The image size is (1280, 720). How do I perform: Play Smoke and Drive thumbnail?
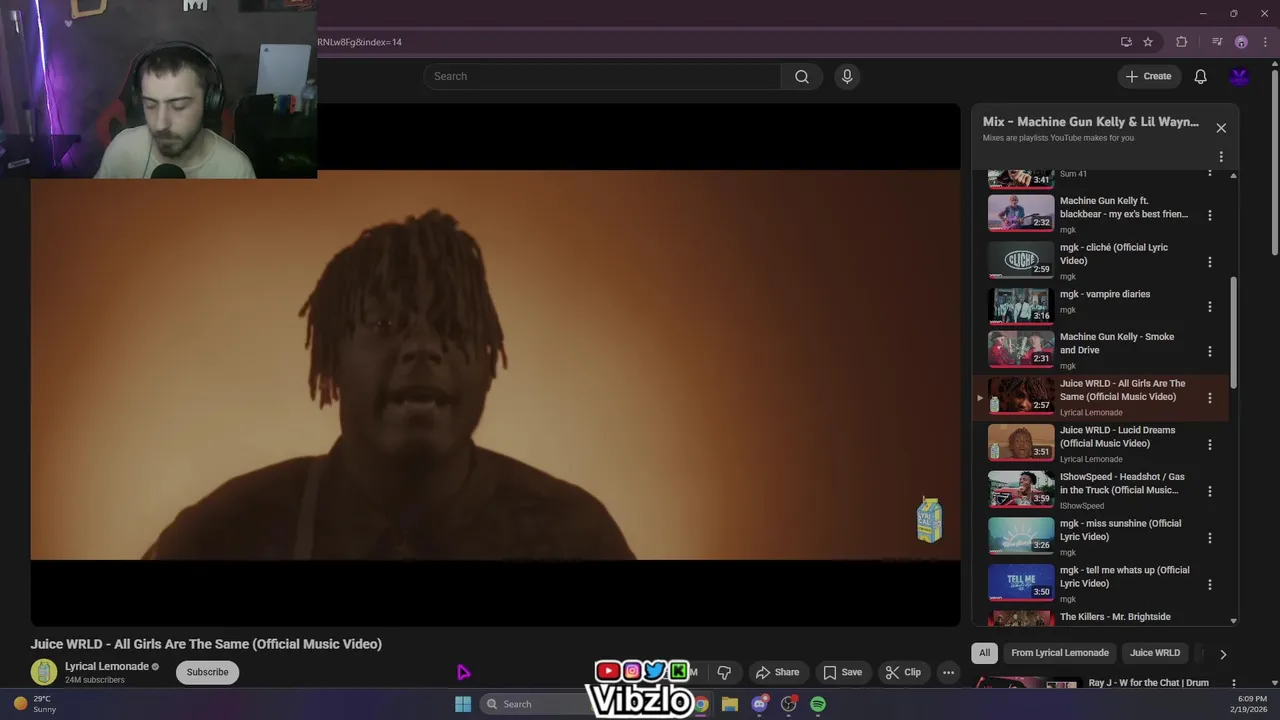[x=1020, y=349]
